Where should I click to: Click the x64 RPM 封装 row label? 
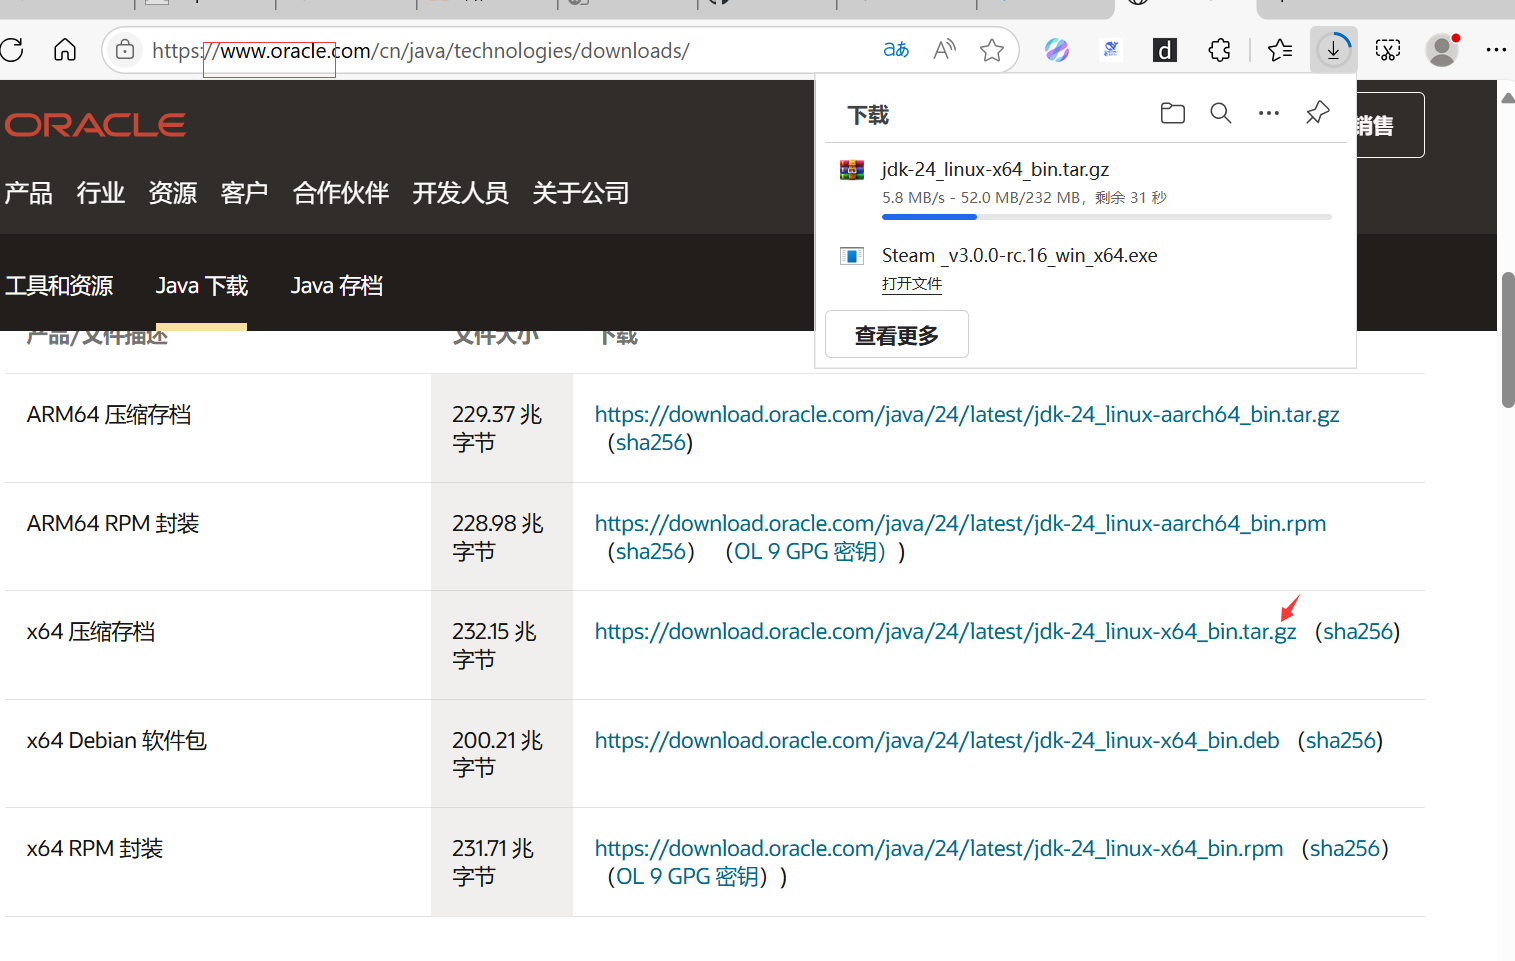point(95,849)
